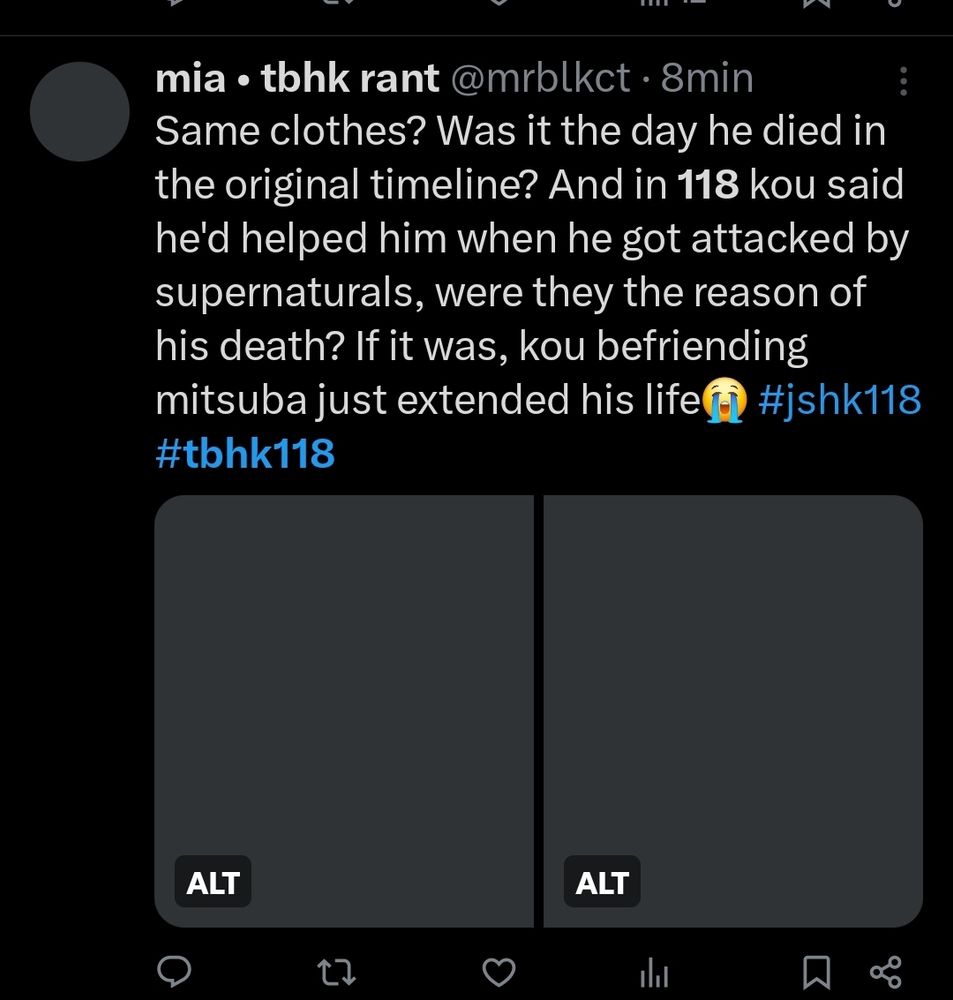Retweet this post with repost icon

336,973
